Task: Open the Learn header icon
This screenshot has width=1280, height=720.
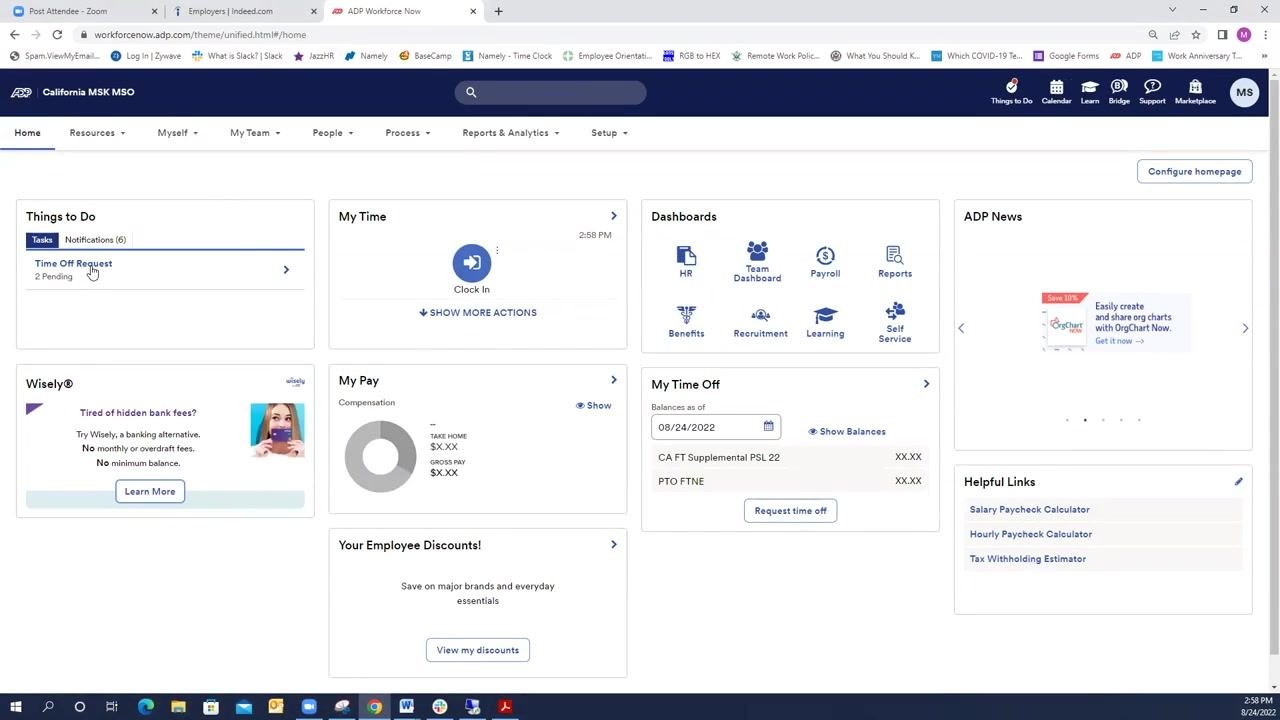Action: click(1090, 92)
